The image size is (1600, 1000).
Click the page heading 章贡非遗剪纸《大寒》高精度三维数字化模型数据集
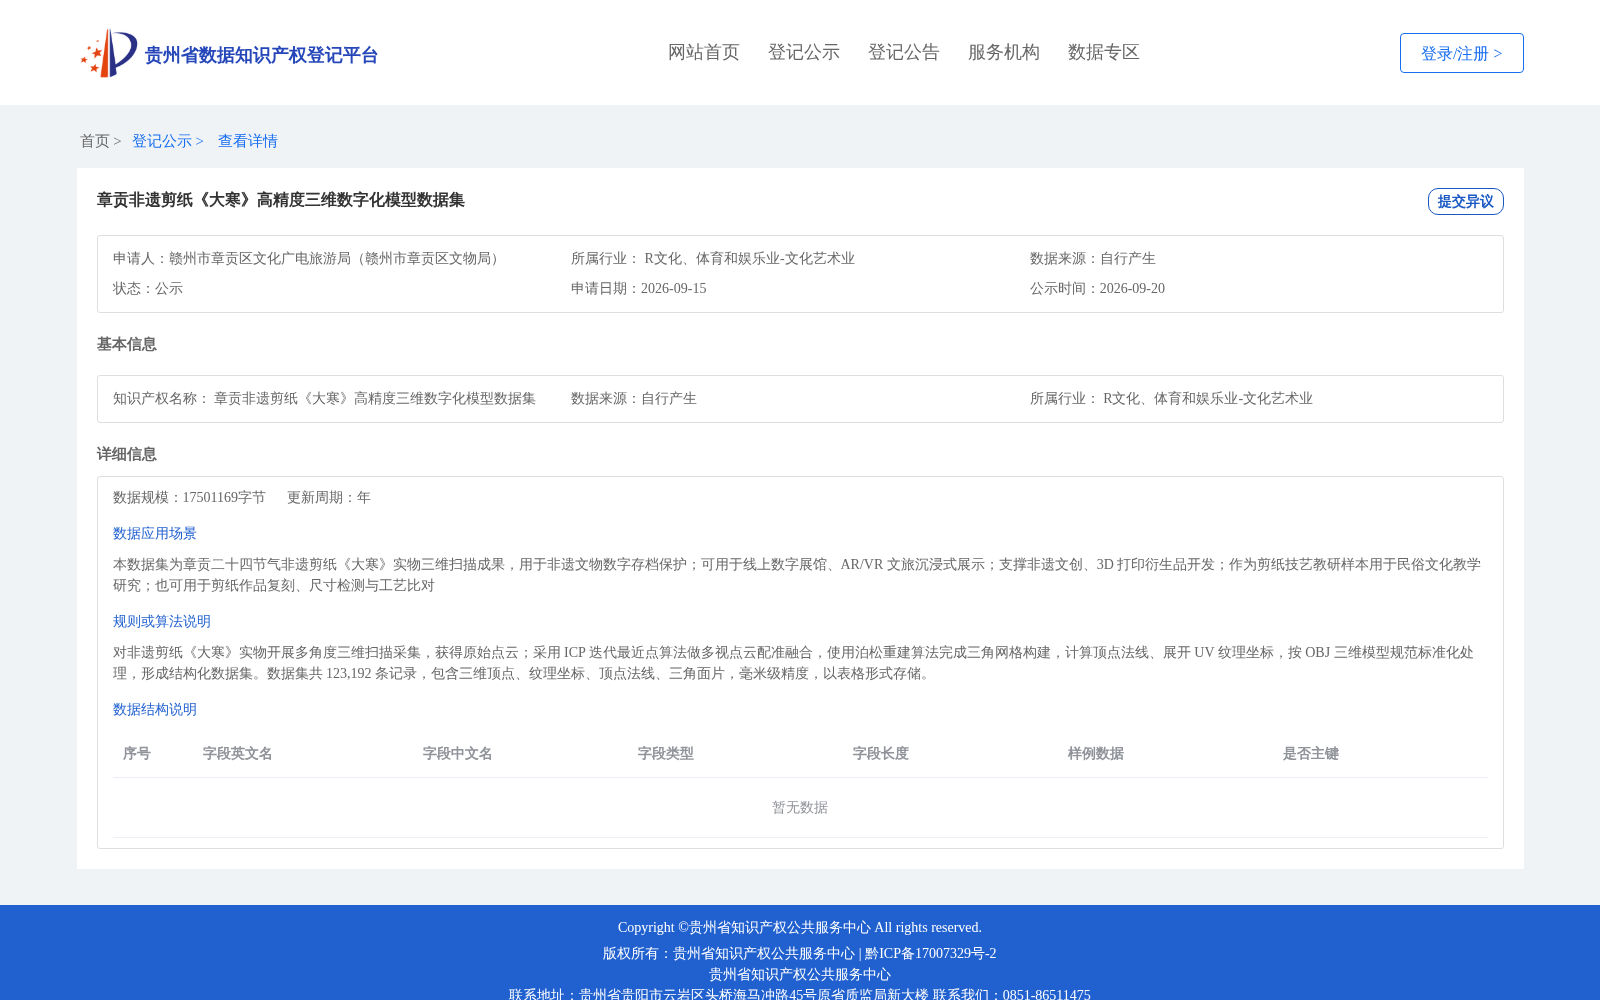[281, 200]
